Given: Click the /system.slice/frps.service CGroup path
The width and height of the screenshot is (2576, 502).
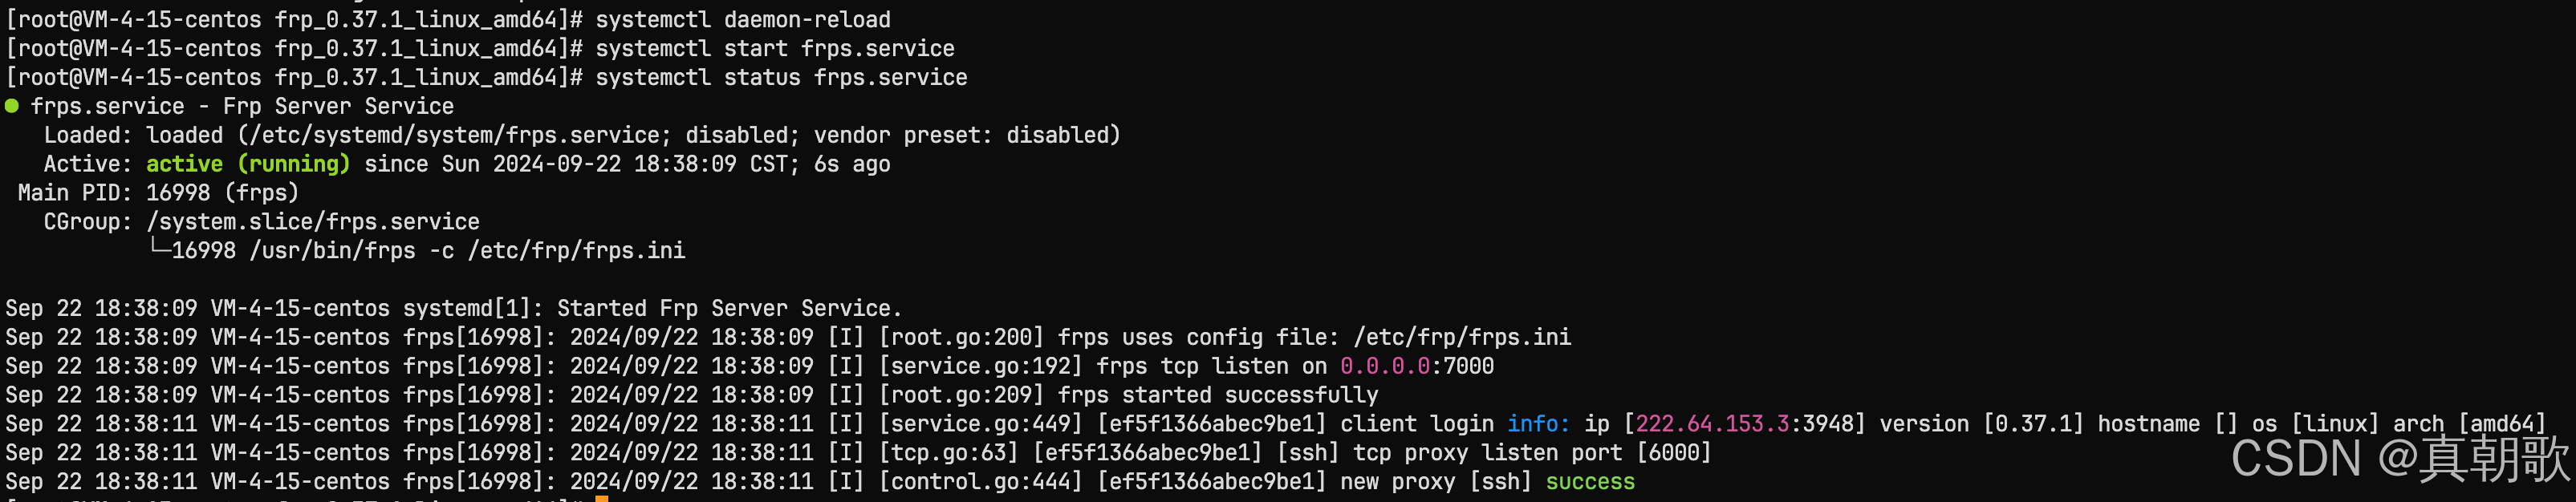Looking at the screenshot, I should (x=313, y=222).
